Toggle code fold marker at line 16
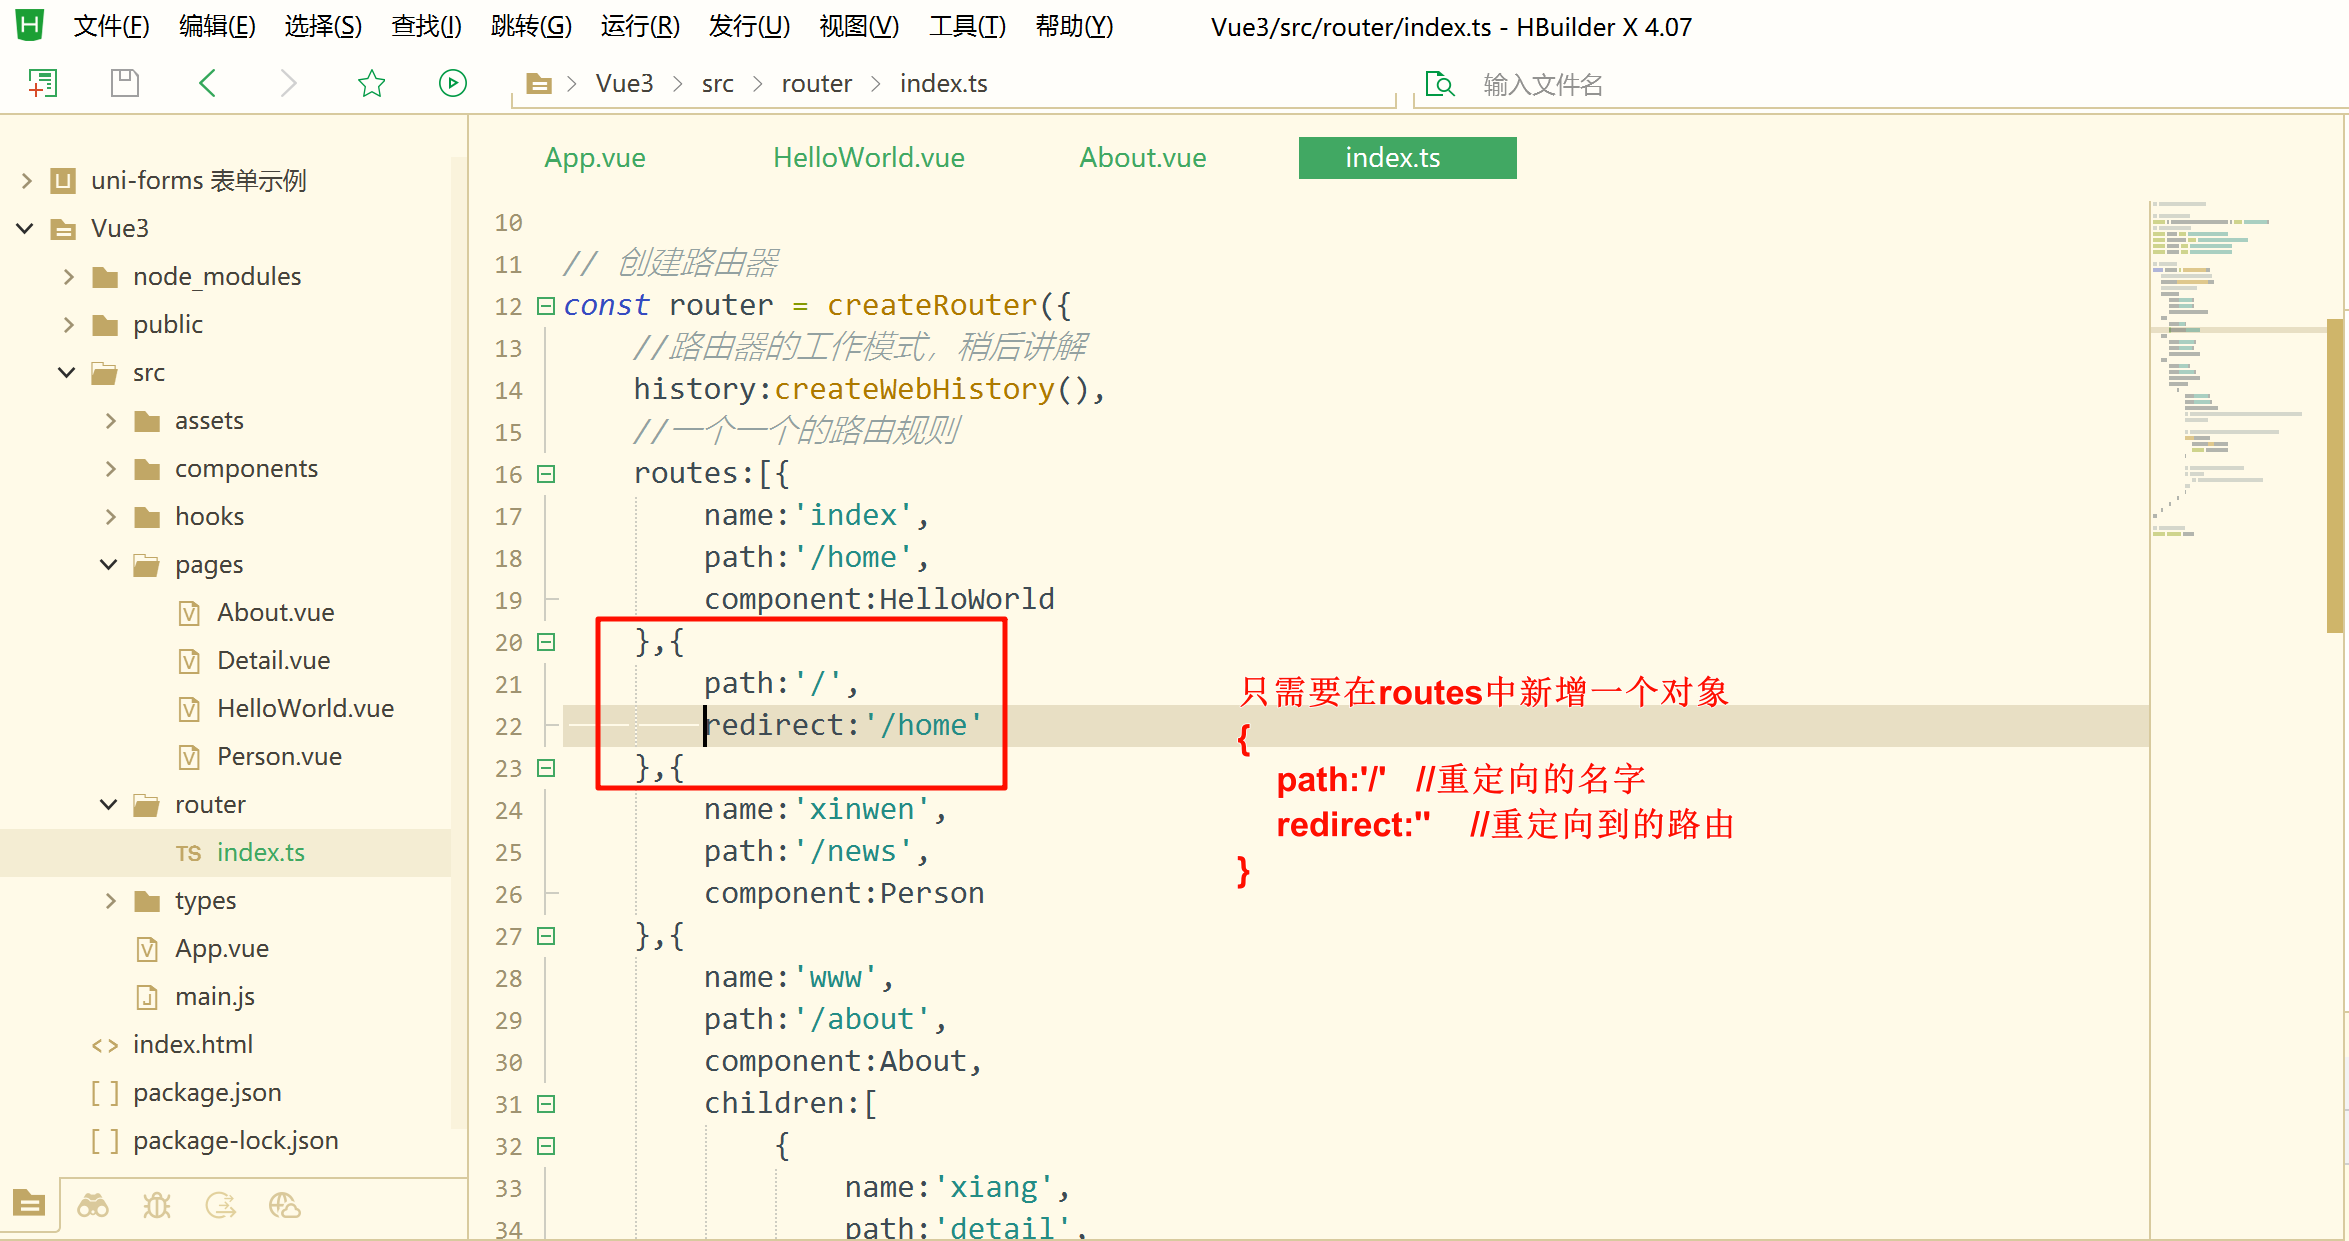 (546, 474)
